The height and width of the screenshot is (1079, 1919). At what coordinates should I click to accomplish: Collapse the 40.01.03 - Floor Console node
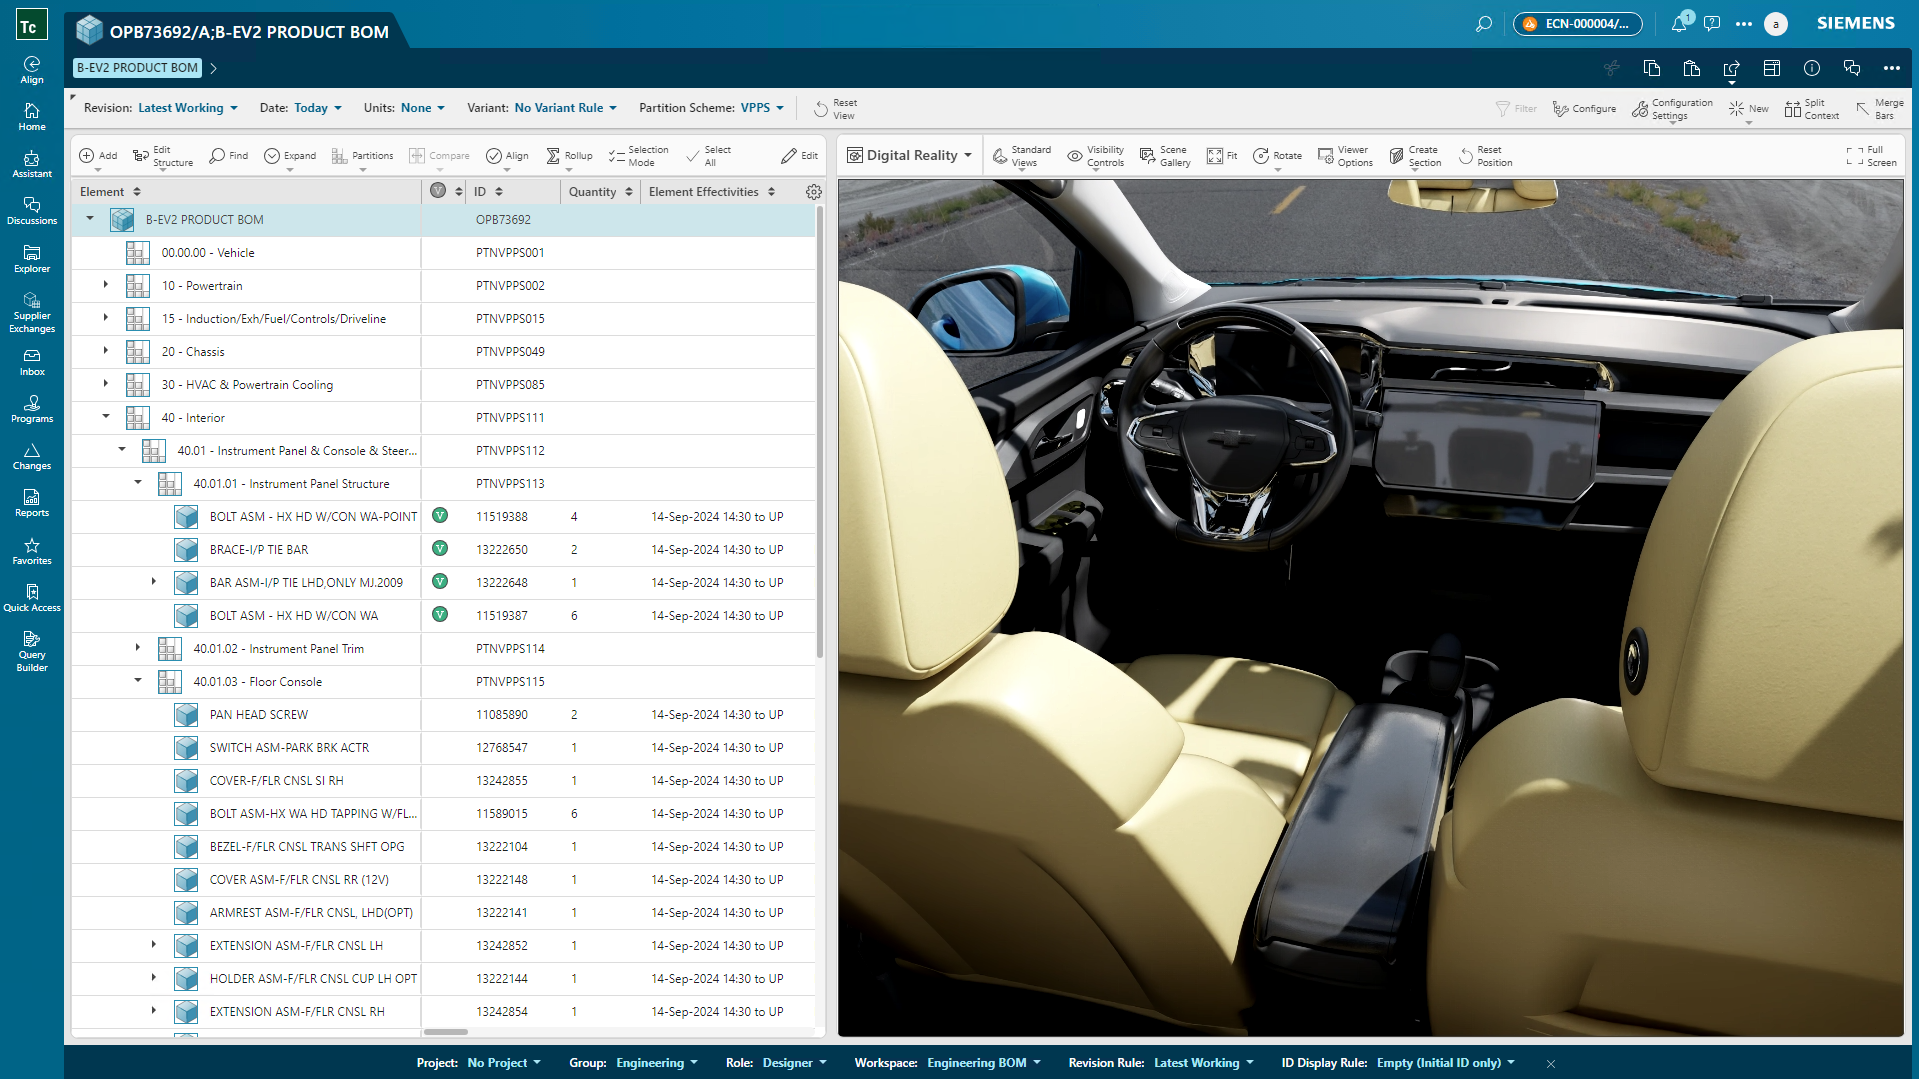(138, 681)
